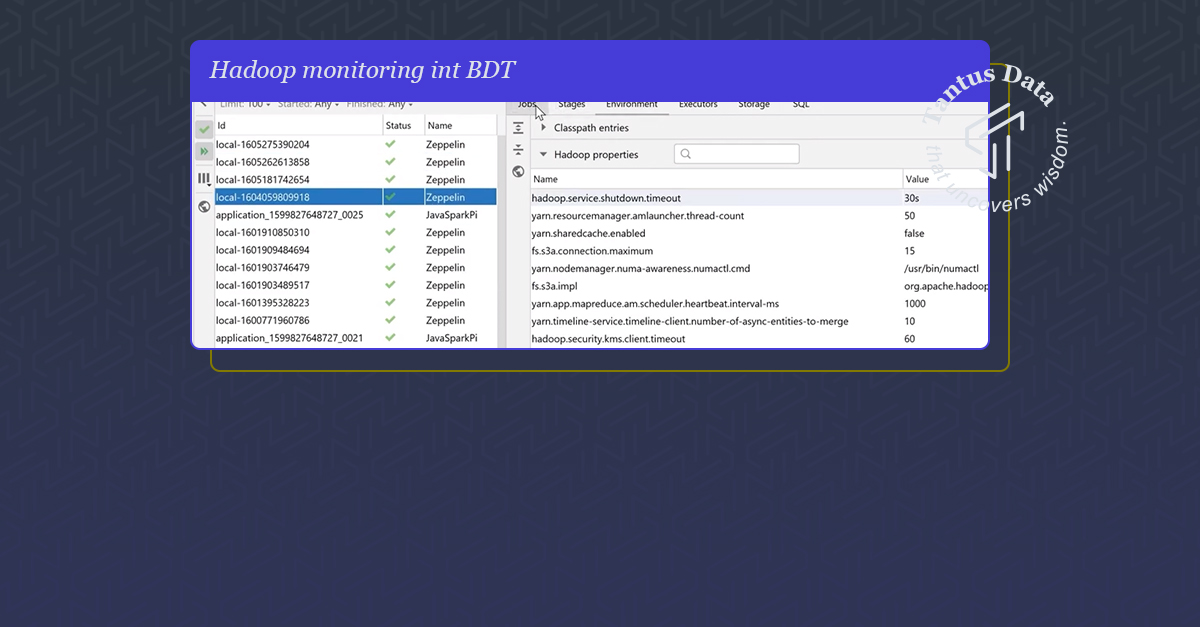Switch to the Executors tab
The width and height of the screenshot is (1200, 627).
(x=698, y=104)
